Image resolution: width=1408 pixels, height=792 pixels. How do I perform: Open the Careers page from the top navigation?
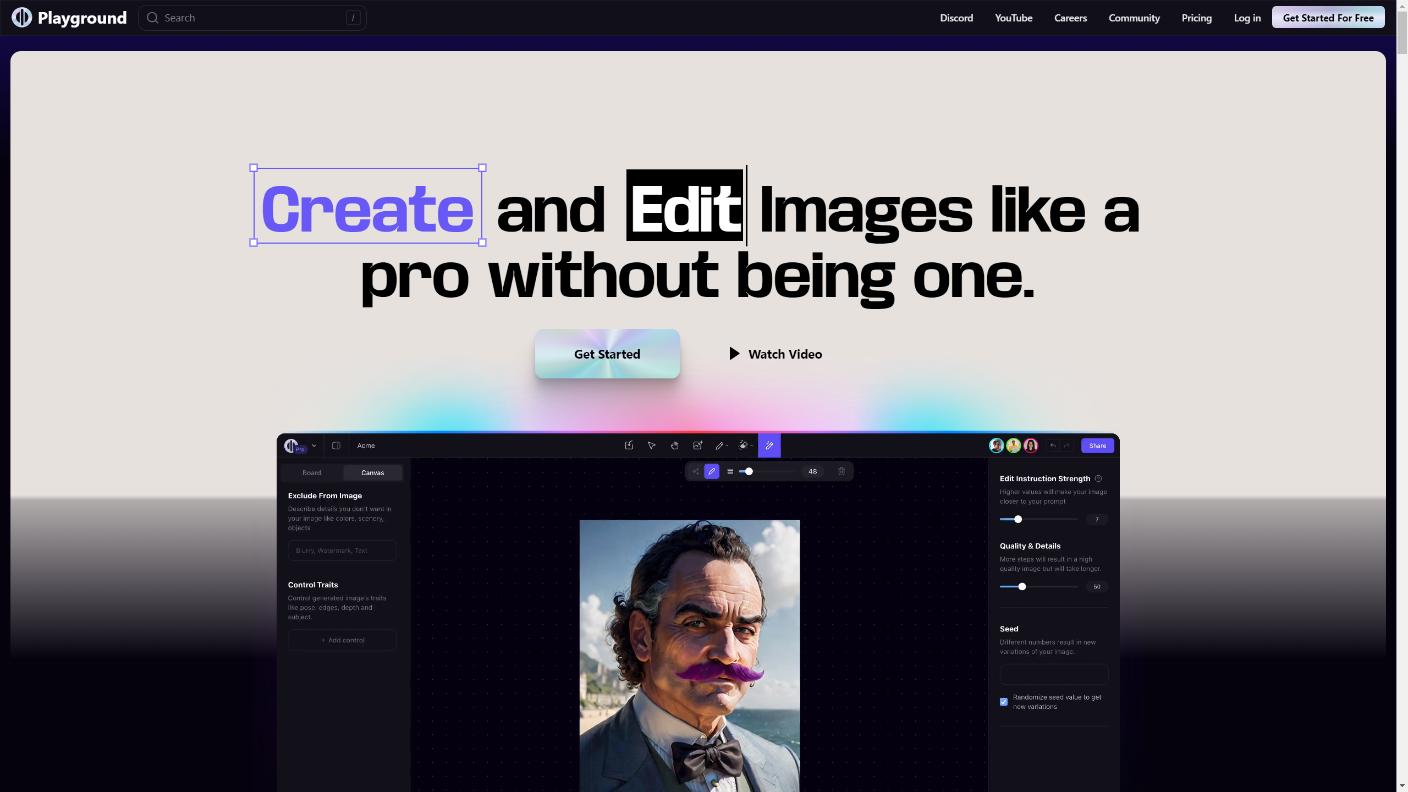(x=1070, y=18)
